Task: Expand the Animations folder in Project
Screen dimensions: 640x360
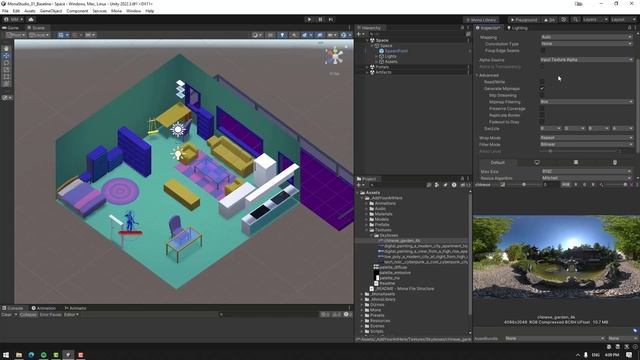Action: [x=367, y=203]
